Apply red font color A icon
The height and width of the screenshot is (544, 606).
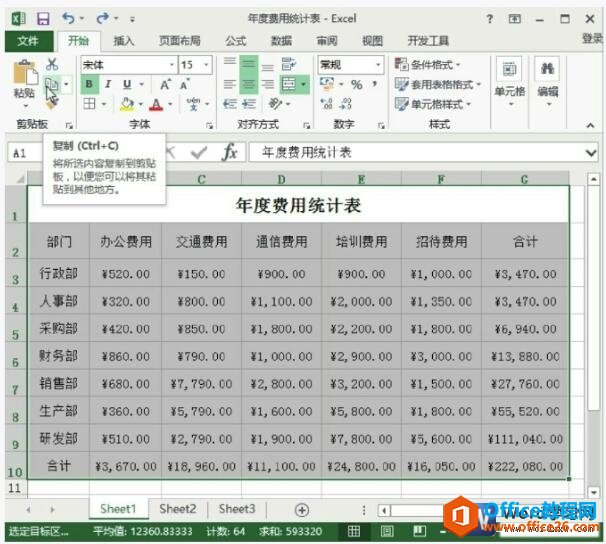pyautogui.click(x=156, y=104)
